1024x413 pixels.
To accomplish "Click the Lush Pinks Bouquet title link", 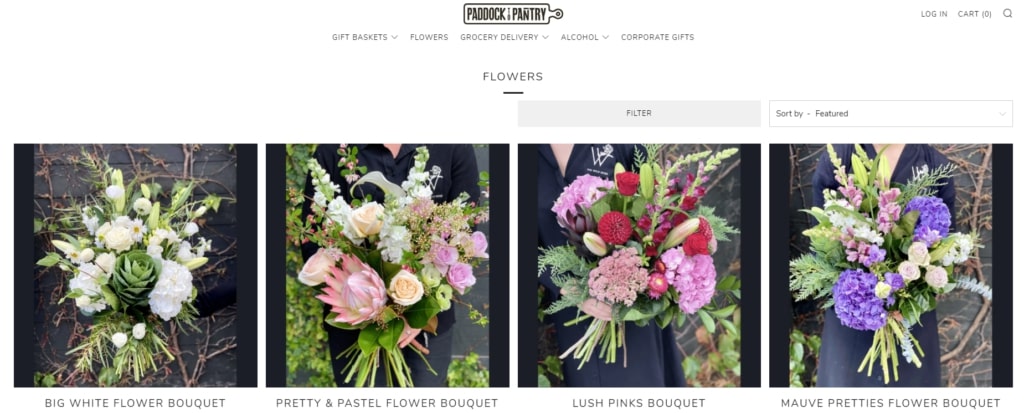I will click(x=639, y=403).
